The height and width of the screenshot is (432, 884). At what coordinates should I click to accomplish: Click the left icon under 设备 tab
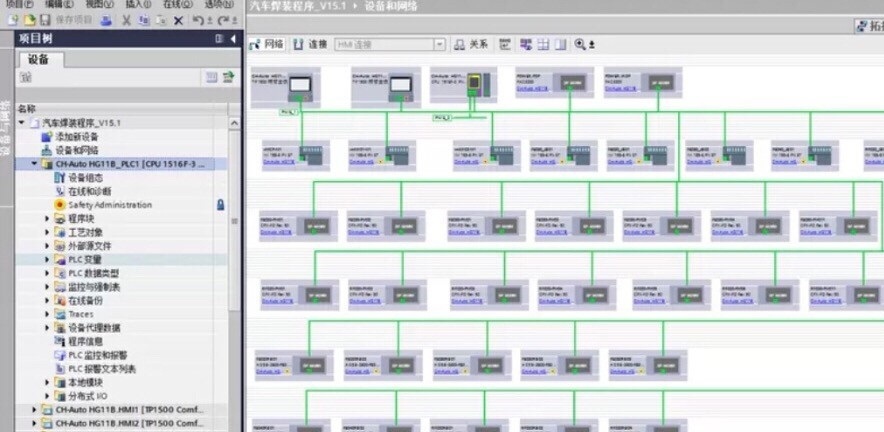point(25,77)
